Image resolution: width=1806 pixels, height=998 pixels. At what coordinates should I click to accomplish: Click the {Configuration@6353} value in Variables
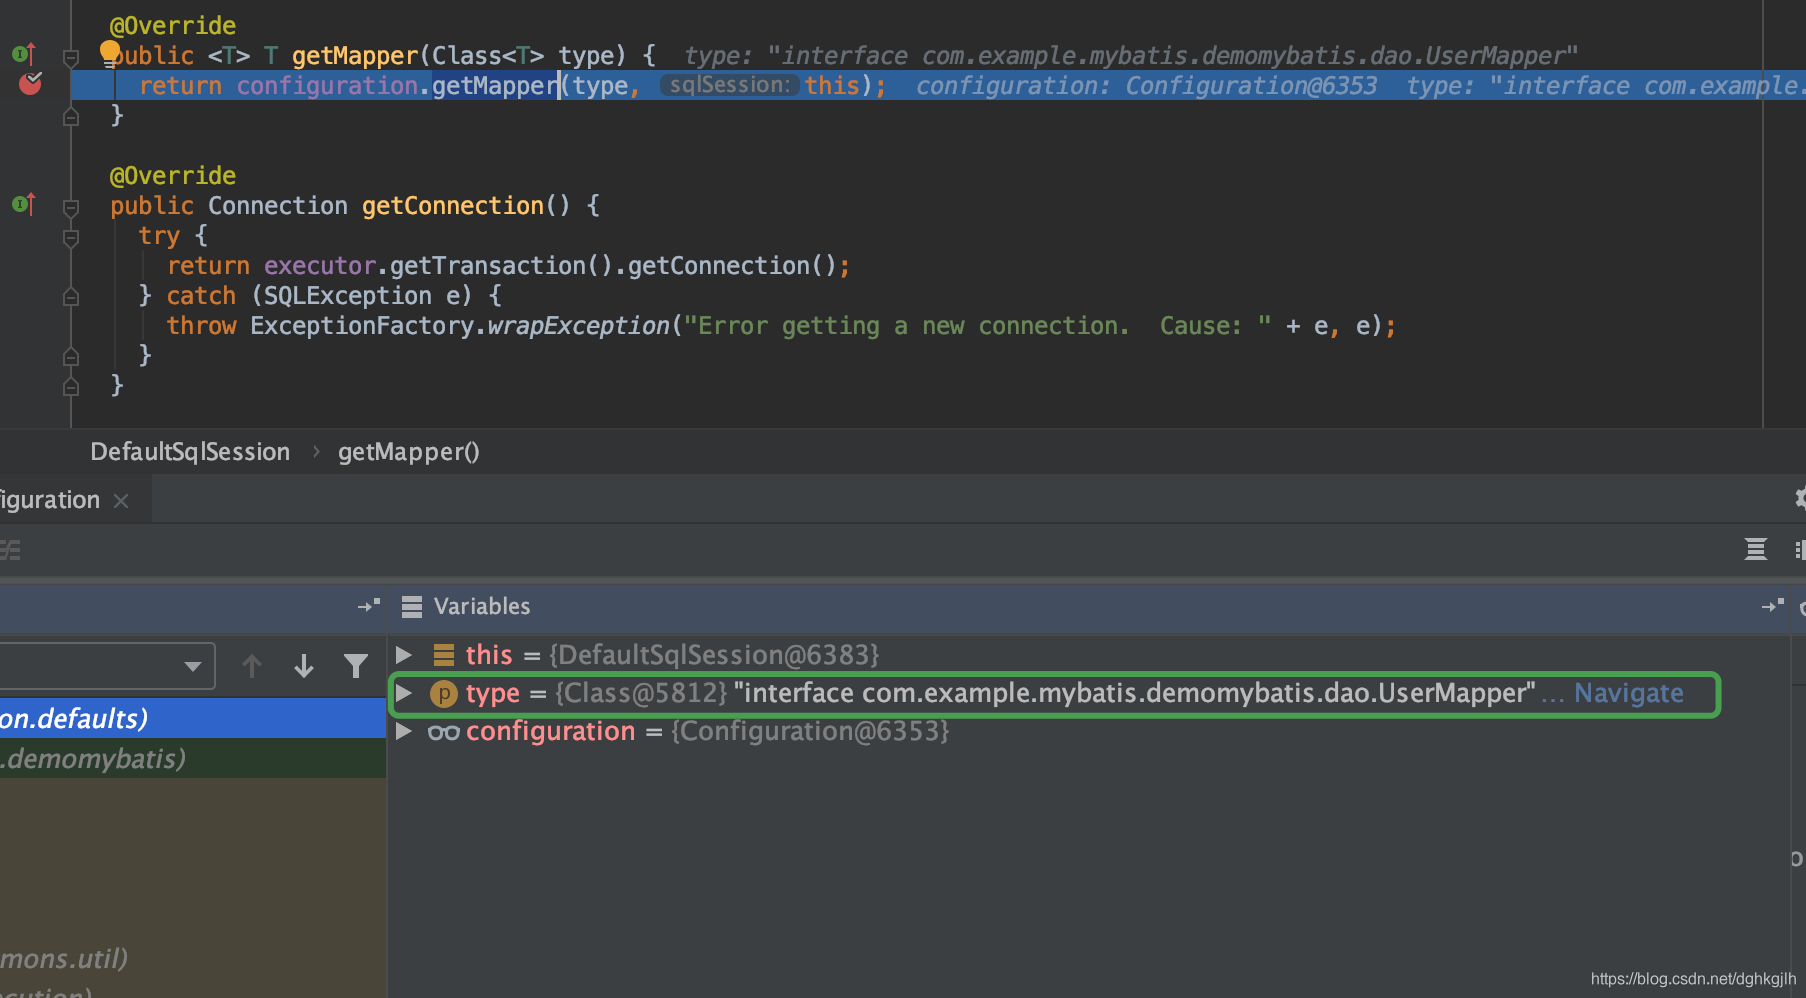[x=810, y=731]
